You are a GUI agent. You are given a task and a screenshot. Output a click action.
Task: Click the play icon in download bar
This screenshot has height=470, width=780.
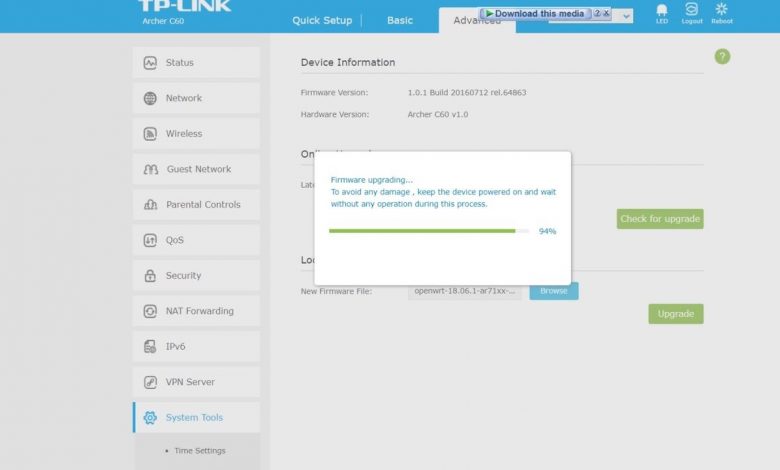(489, 13)
